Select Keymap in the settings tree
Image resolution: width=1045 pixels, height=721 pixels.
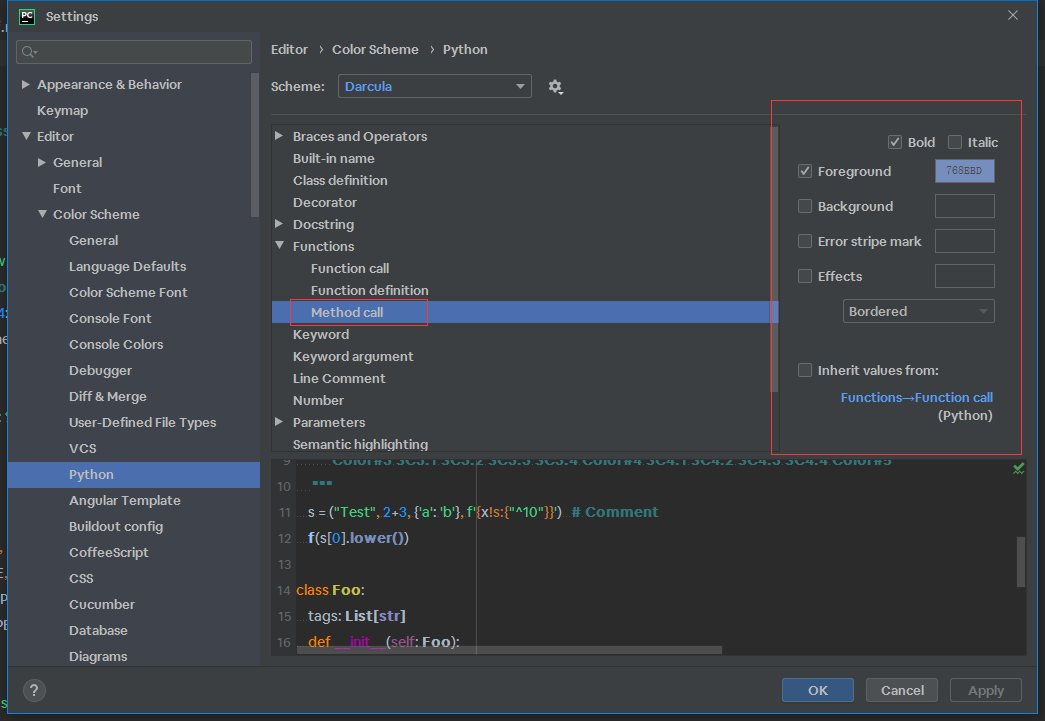point(63,111)
